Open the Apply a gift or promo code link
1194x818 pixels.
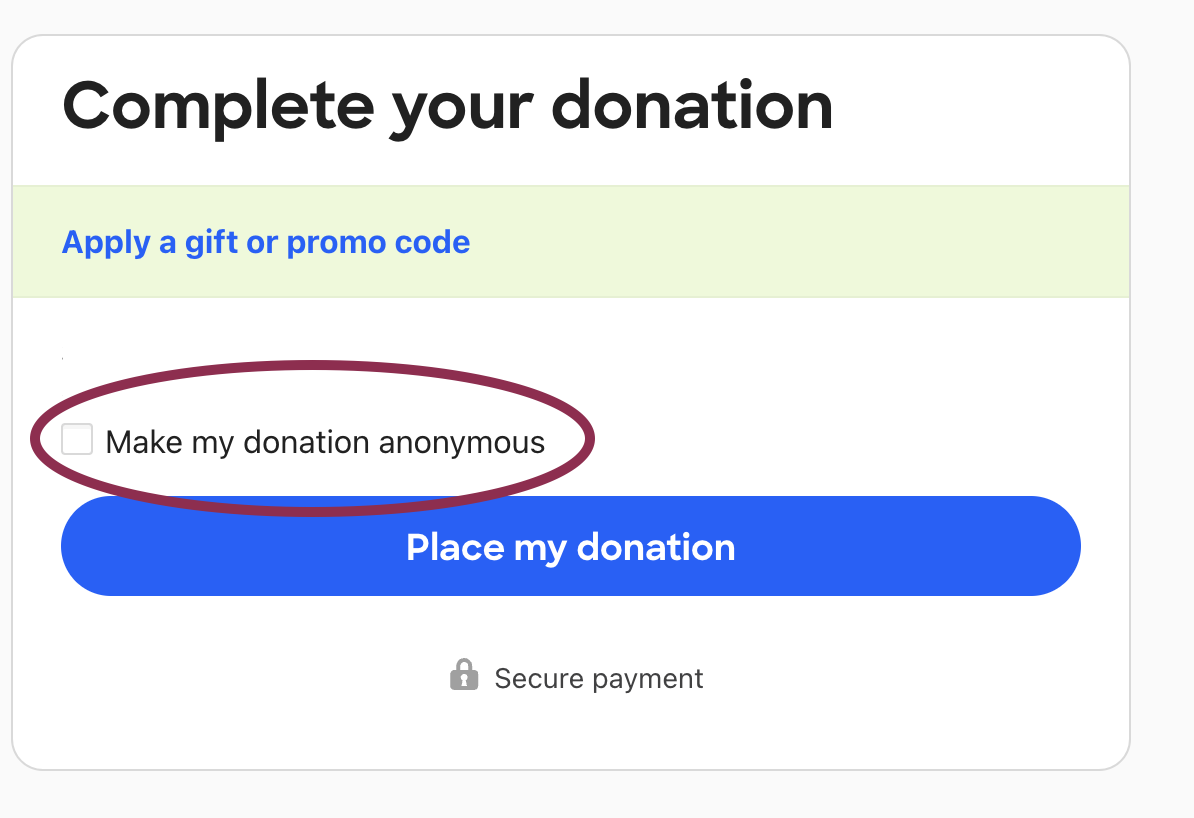pos(266,242)
